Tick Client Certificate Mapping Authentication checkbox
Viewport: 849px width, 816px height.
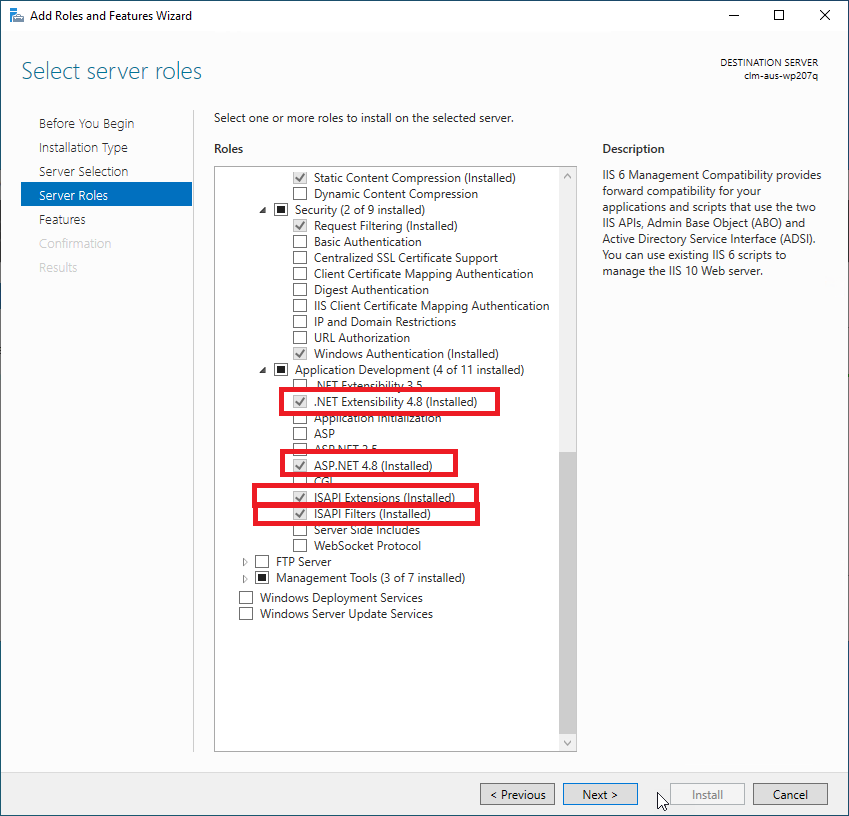coord(300,273)
